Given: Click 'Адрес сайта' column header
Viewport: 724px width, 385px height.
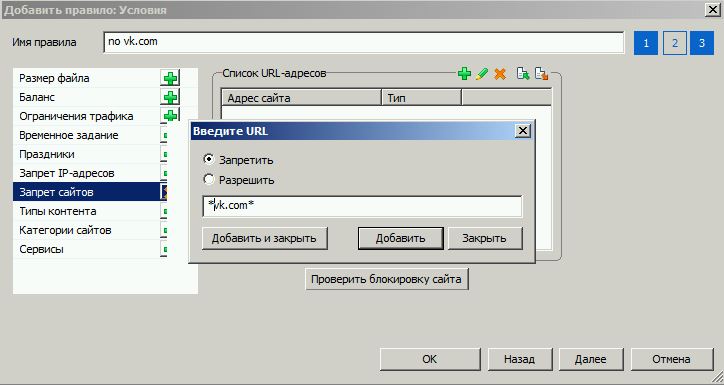Looking at the screenshot, I should click(302, 98).
